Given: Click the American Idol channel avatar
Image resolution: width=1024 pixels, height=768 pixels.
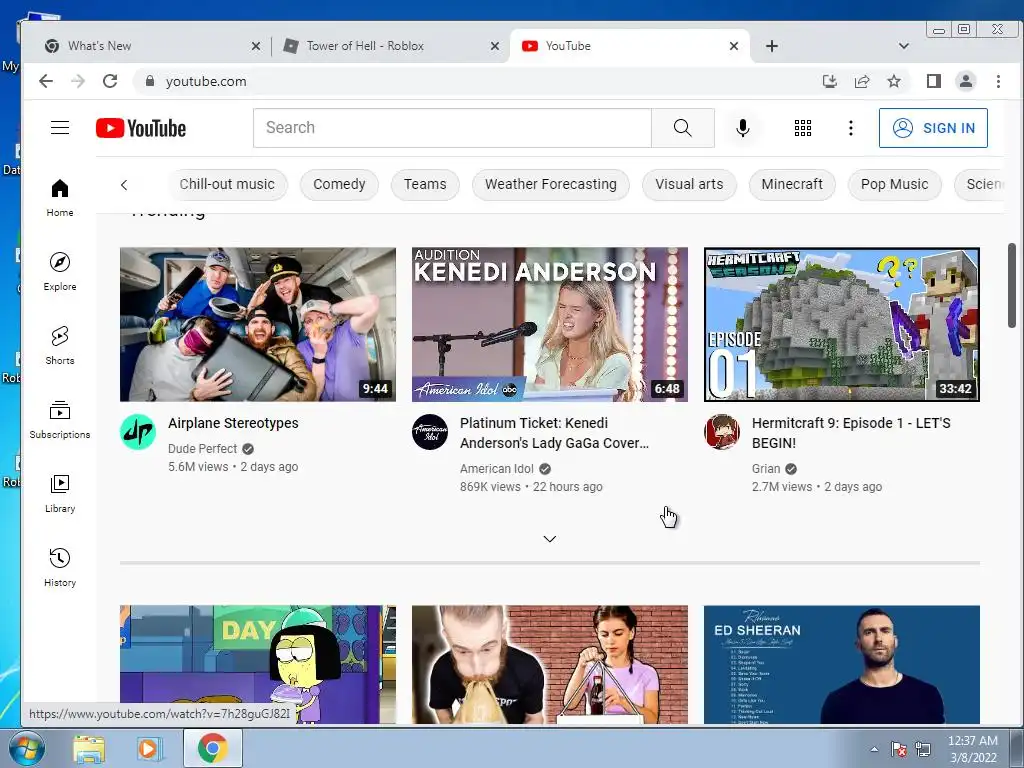Looking at the screenshot, I should coord(430,432).
